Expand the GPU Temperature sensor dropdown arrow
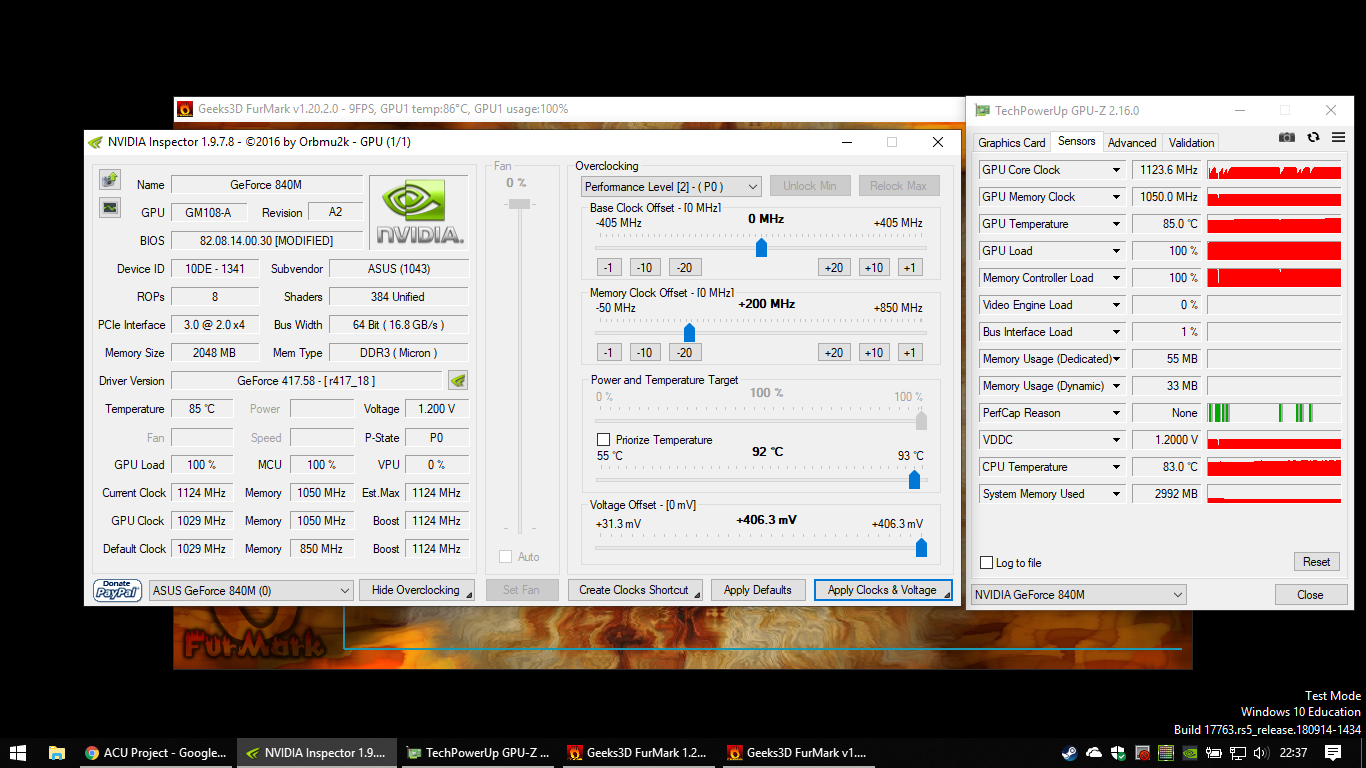This screenshot has width=1366, height=768. 1116,224
